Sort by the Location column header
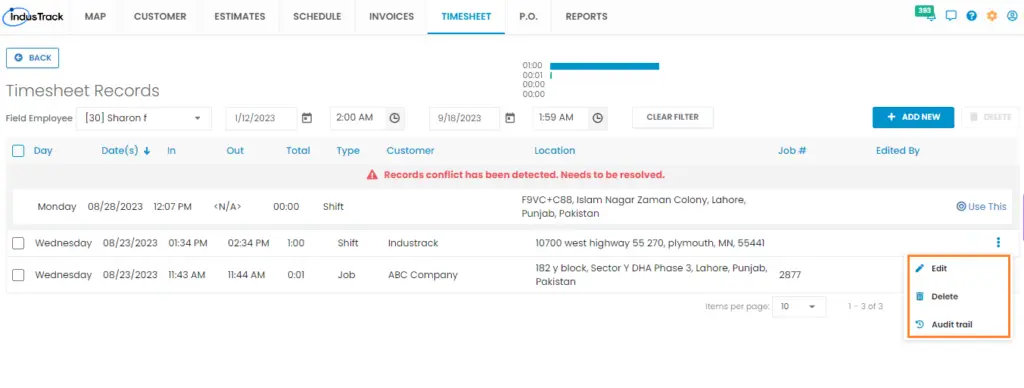The width and height of the screenshot is (1024, 388). [554, 151]
